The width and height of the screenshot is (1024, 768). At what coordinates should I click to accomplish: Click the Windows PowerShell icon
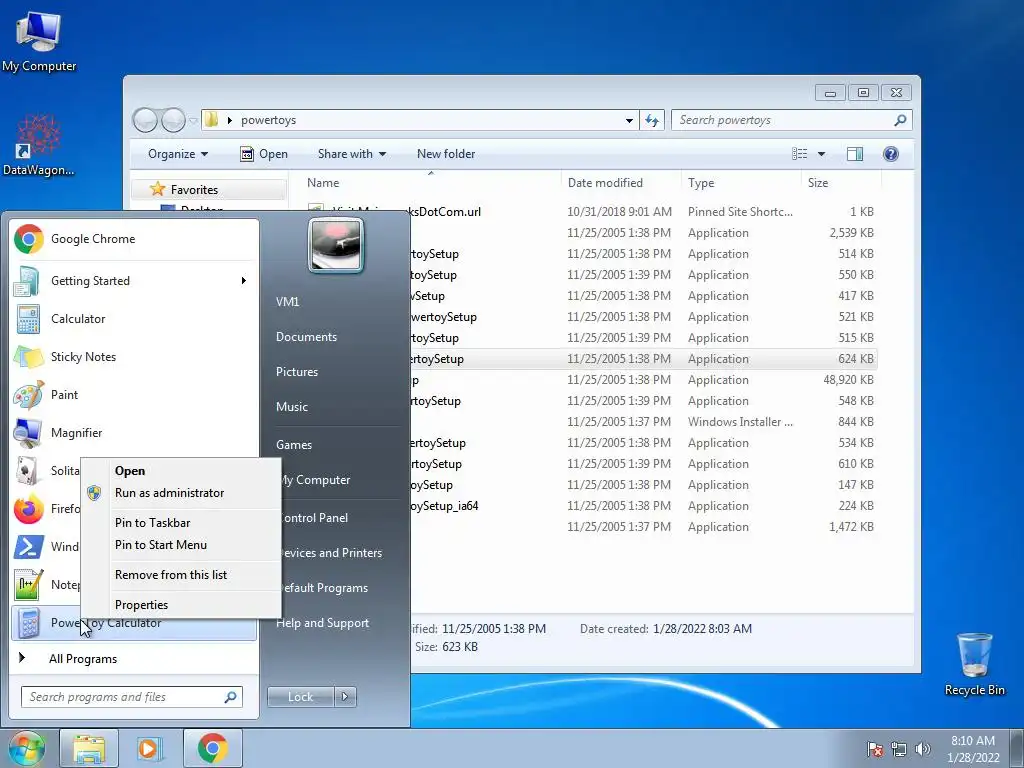(28, 547)
